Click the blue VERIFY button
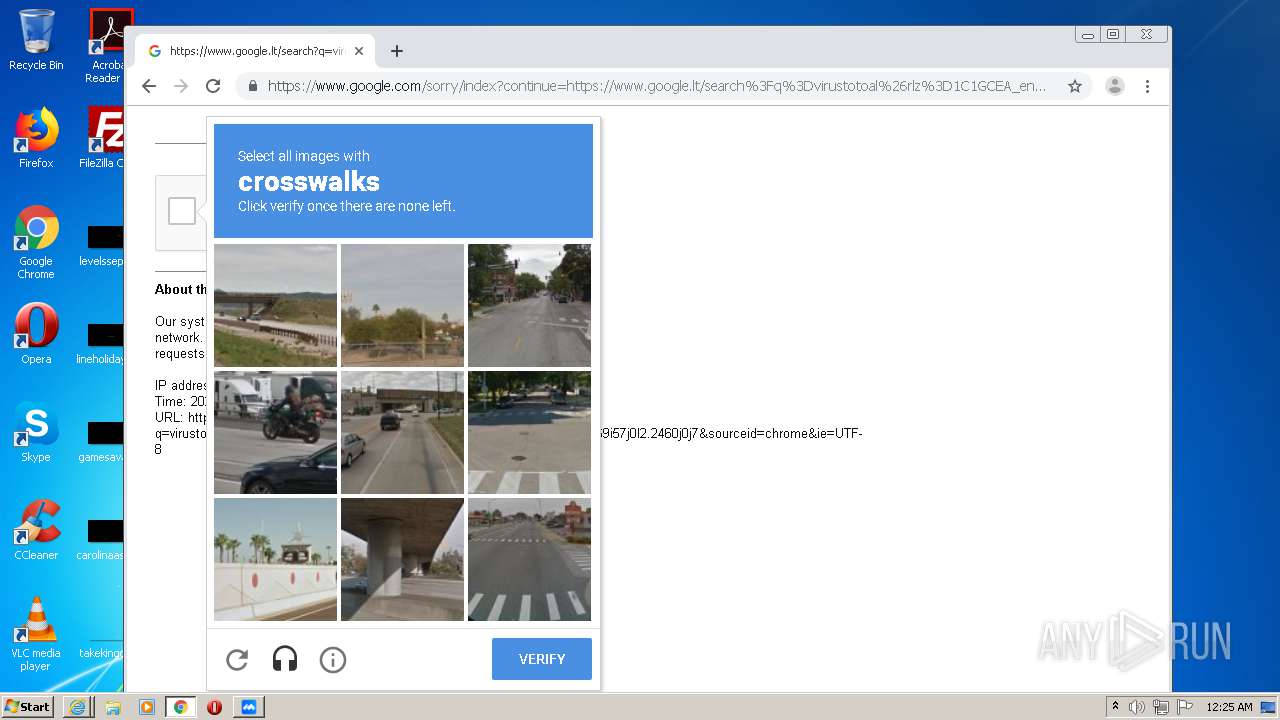This screenshot has height=720, width=1280. tap(542, 659)
